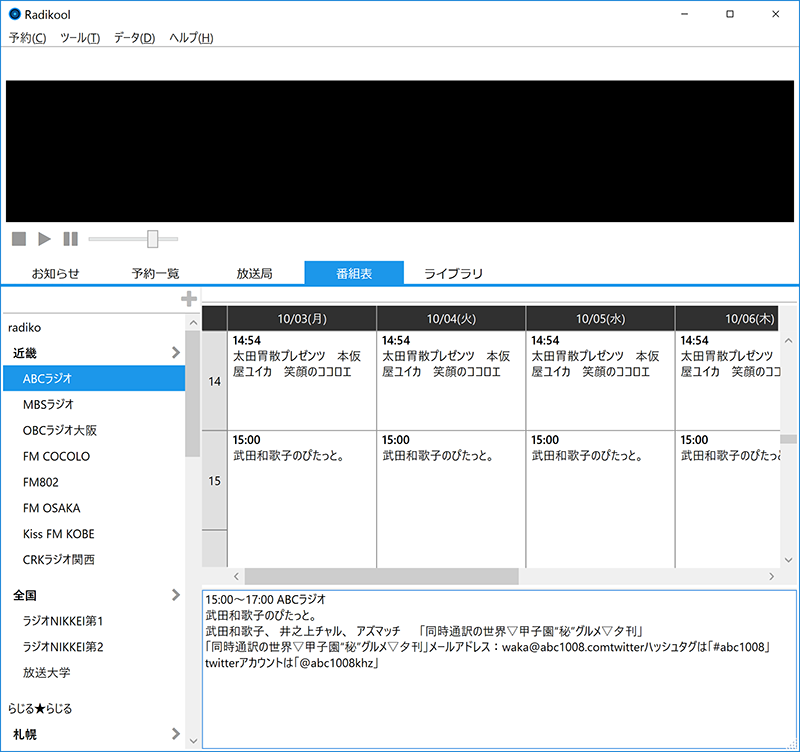
Task: Select 15:00 program on 10/06(木)
Action: [x=728, y=499]
